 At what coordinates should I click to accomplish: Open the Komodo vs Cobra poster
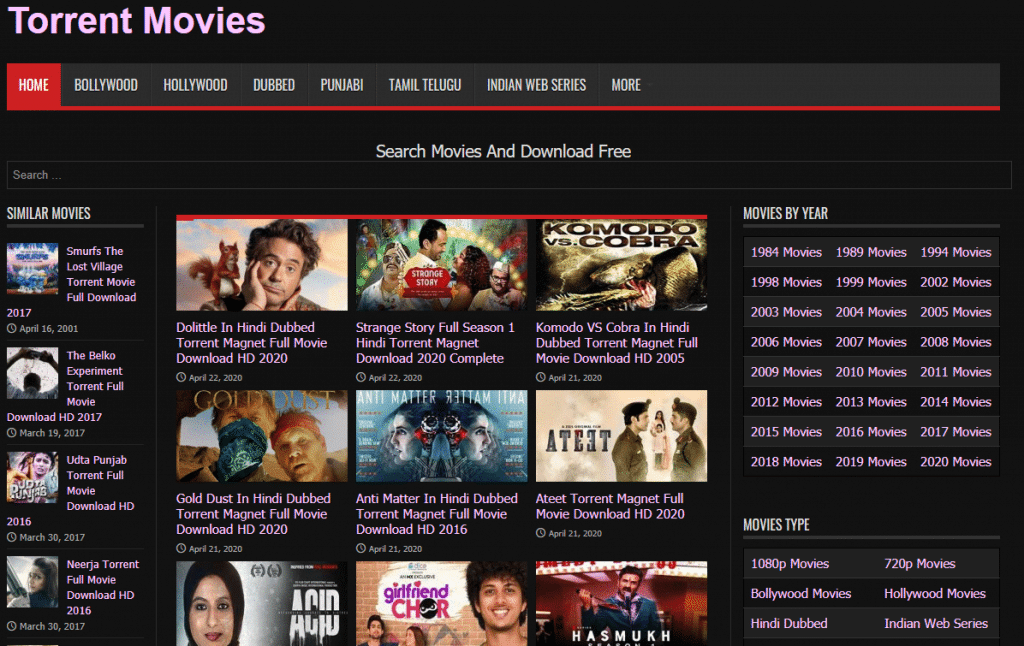621,265
